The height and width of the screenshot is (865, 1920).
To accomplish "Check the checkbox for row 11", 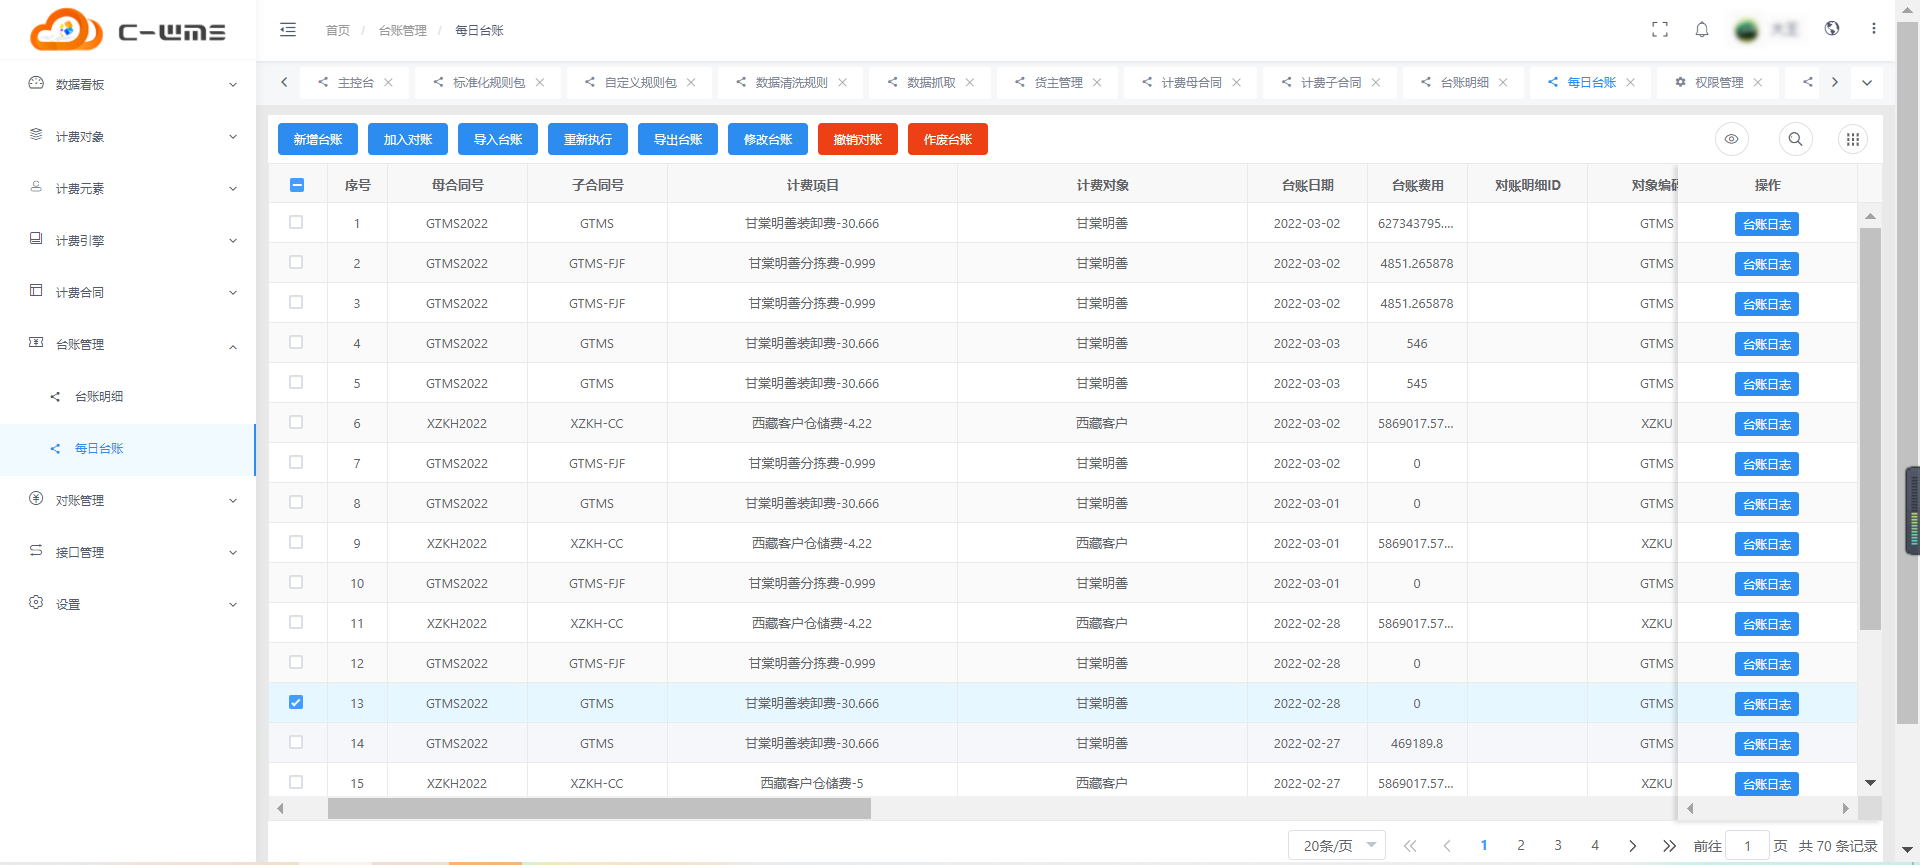I will coord(296,622).
